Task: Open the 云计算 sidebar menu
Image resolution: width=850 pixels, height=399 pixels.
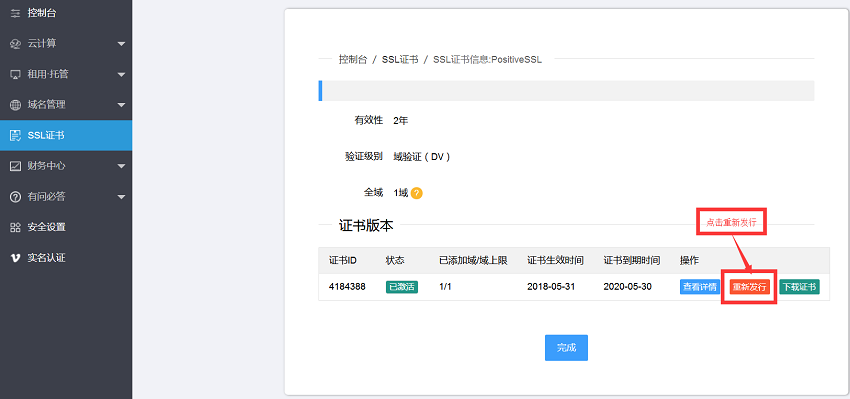Action: pyautogui.click(x=66, y=44)
